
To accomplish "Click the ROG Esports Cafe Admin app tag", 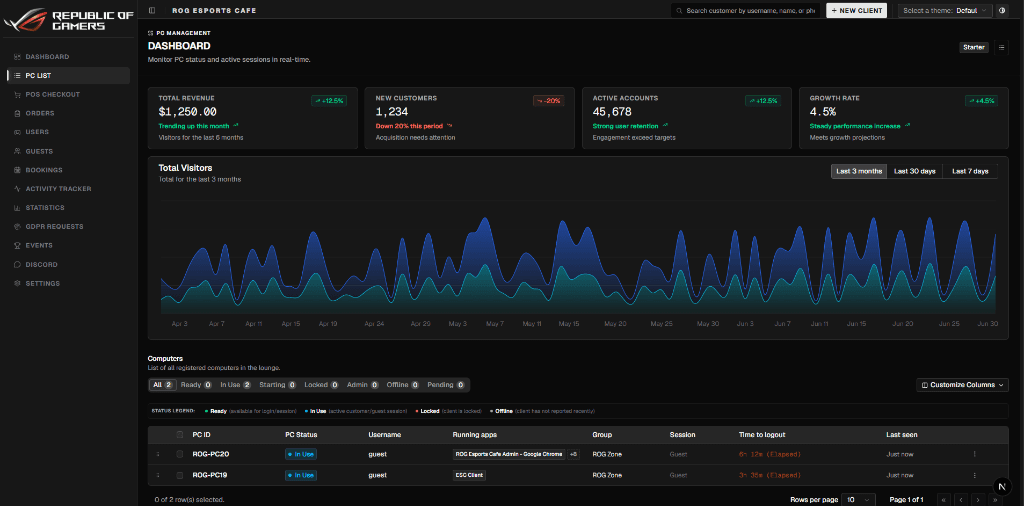I will 509,454.
